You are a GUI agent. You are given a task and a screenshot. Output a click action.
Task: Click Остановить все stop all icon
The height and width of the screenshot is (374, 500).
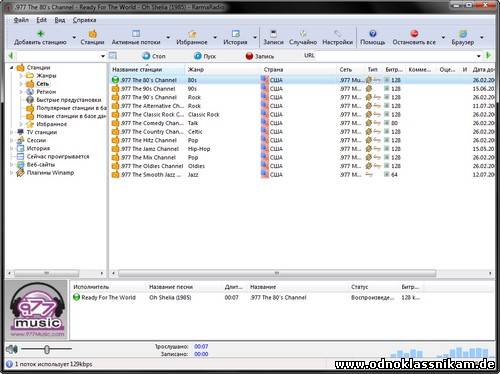click(414, 33)
